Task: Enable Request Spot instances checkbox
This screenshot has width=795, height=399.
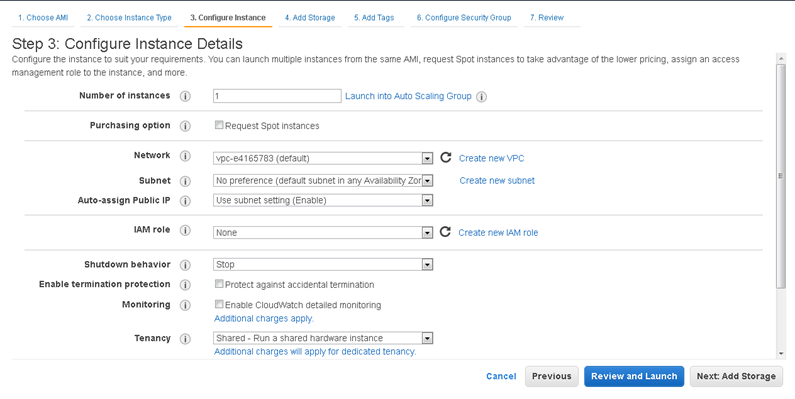Action: click(219, 125)
